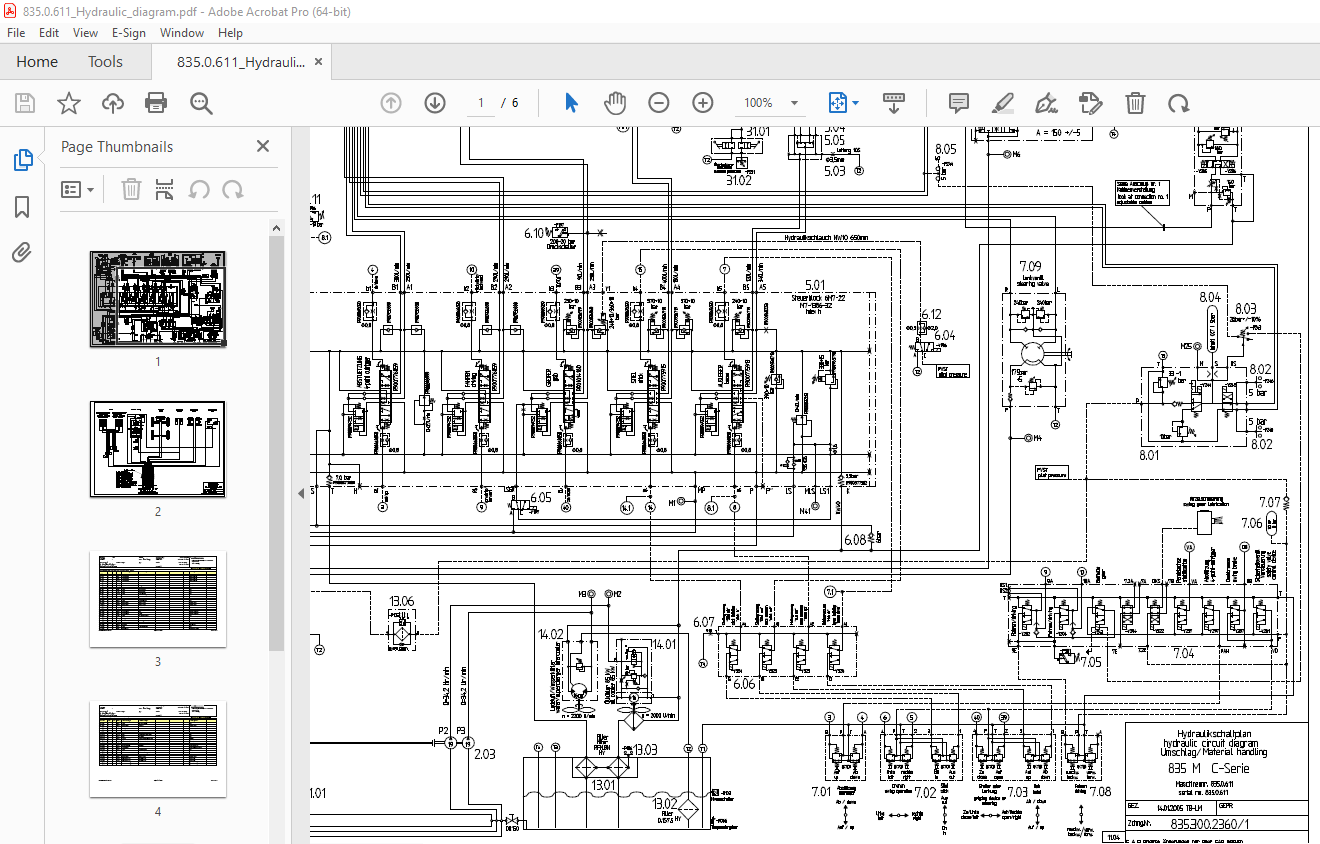Delete page with trash icon in toolbar
The width and height of the screenshot is (1320, 844).
pos(1135,103)
